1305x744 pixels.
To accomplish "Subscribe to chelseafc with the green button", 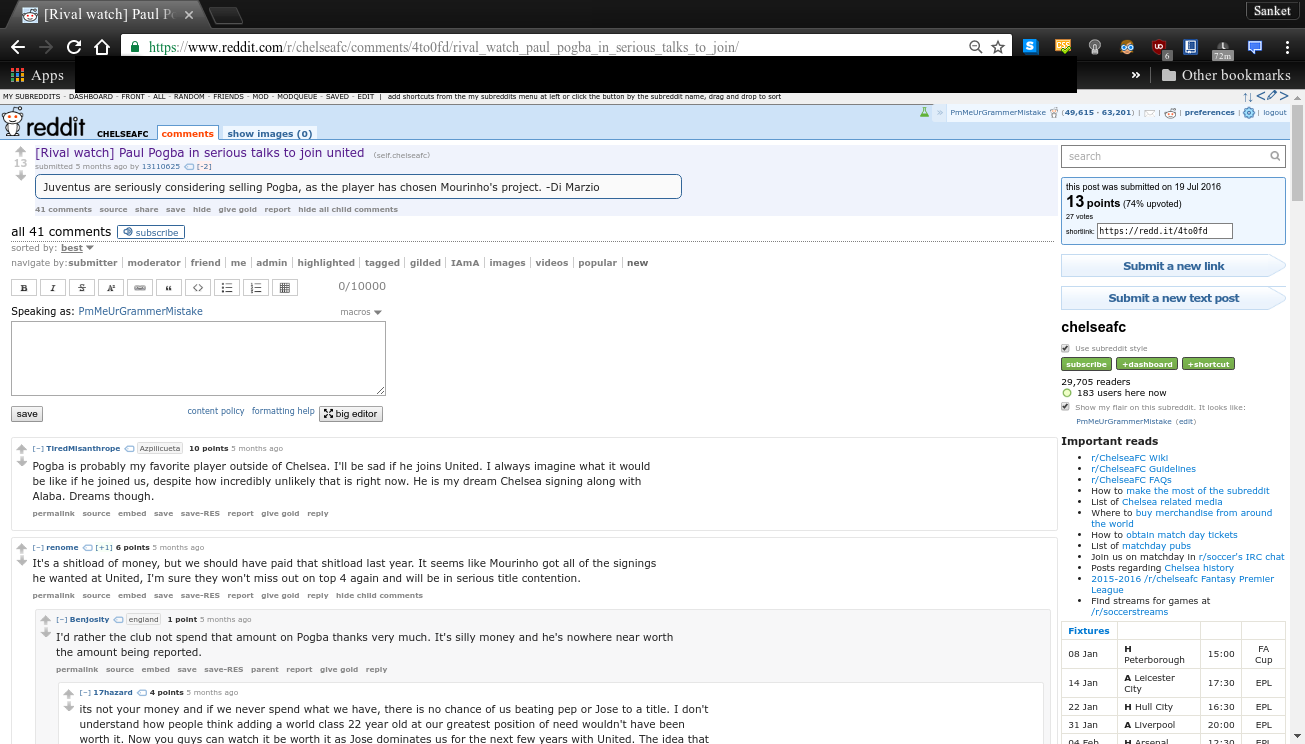I will (x=1086, y=364).
